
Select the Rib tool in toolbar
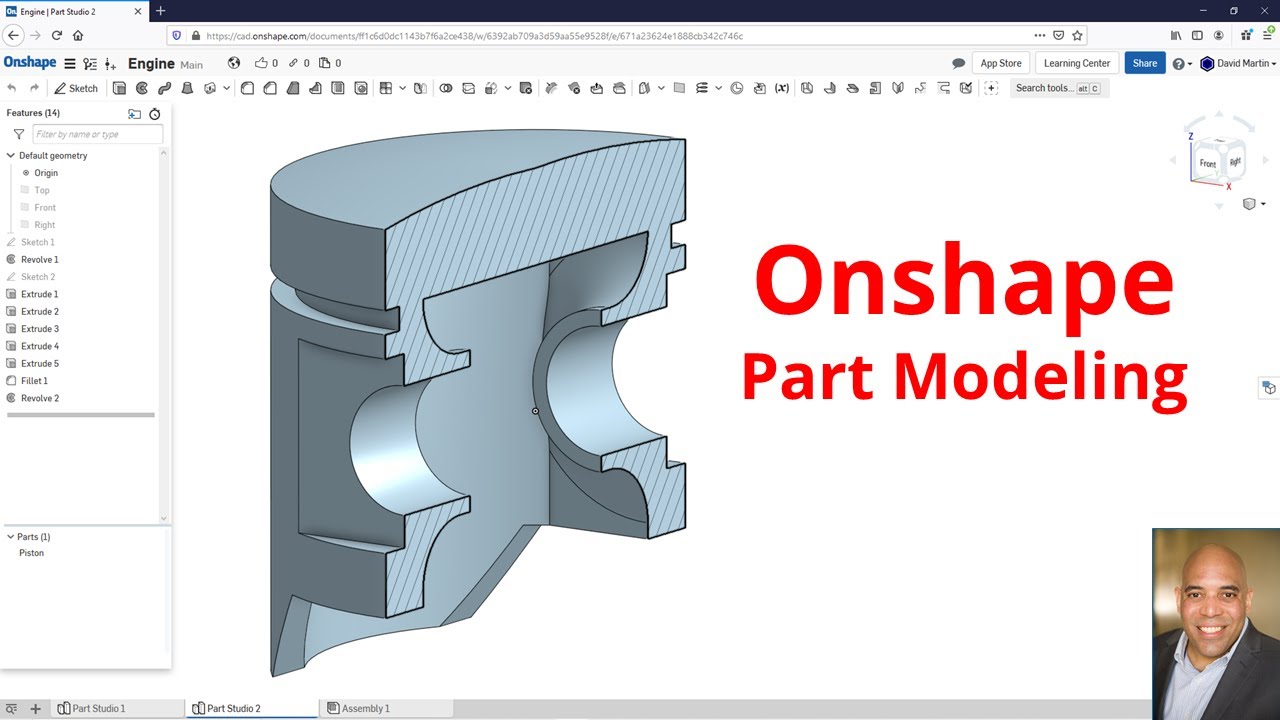pyautogui.click(x=315, y=88)
